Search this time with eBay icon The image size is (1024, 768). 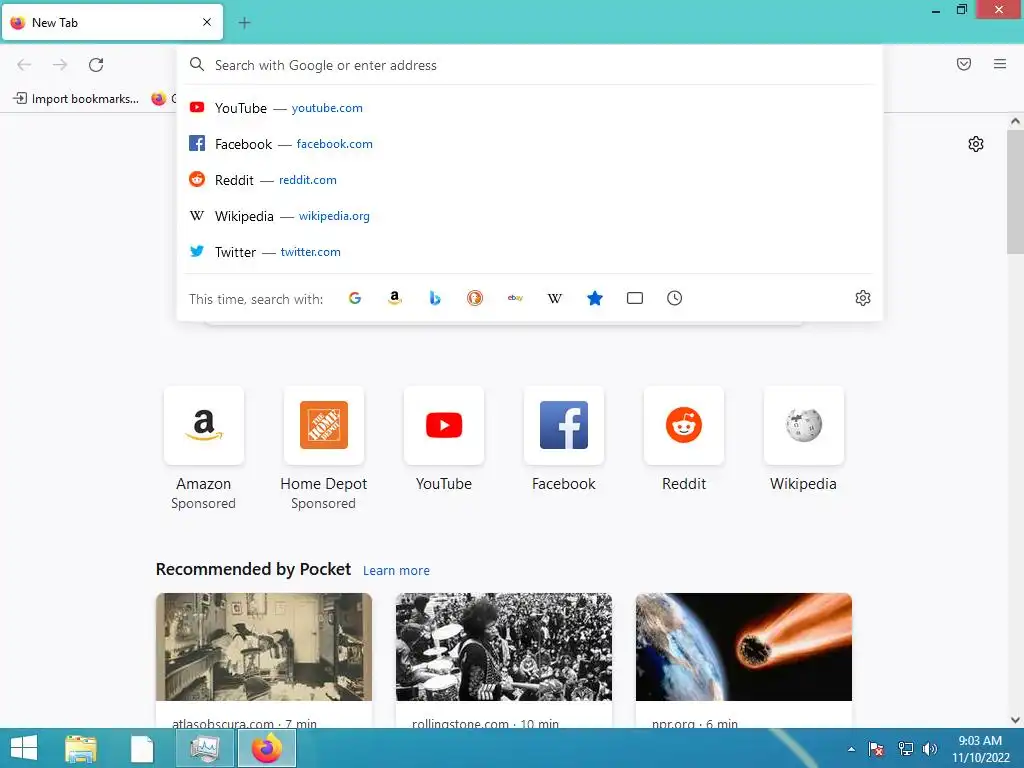coord(515,298)
